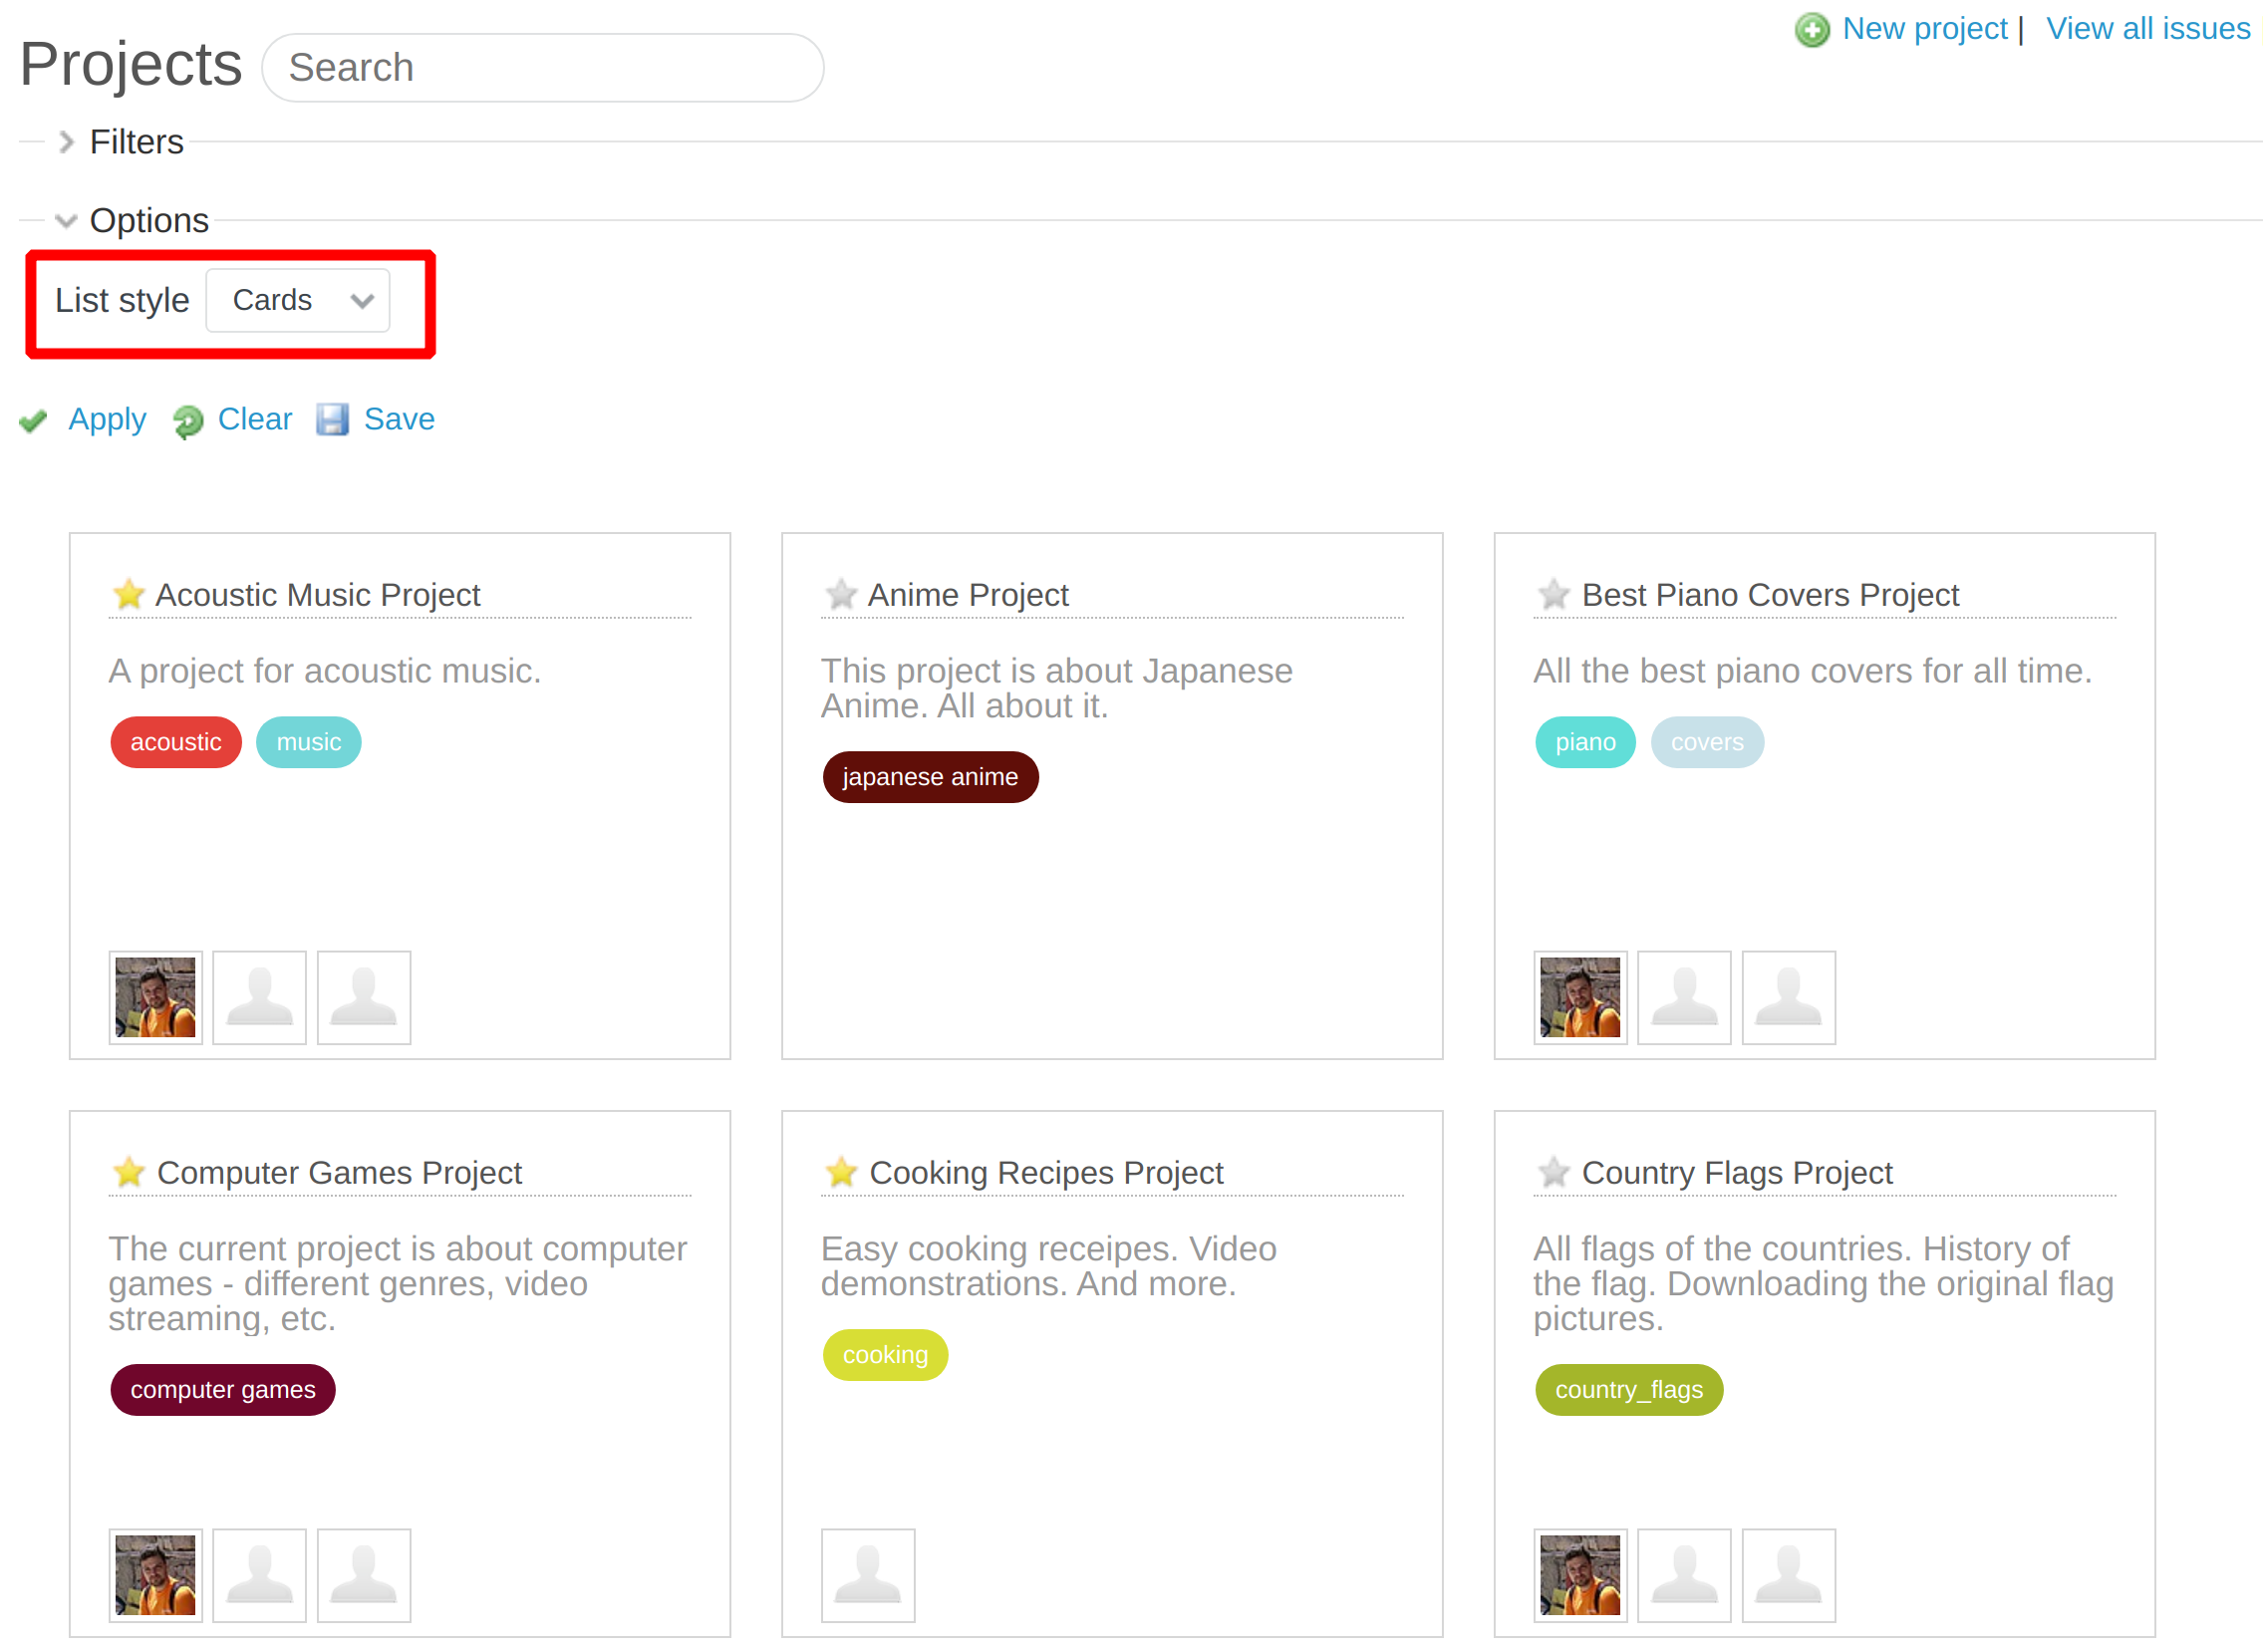
Task: Select the japanese anime tag
Action: (930, 777)
